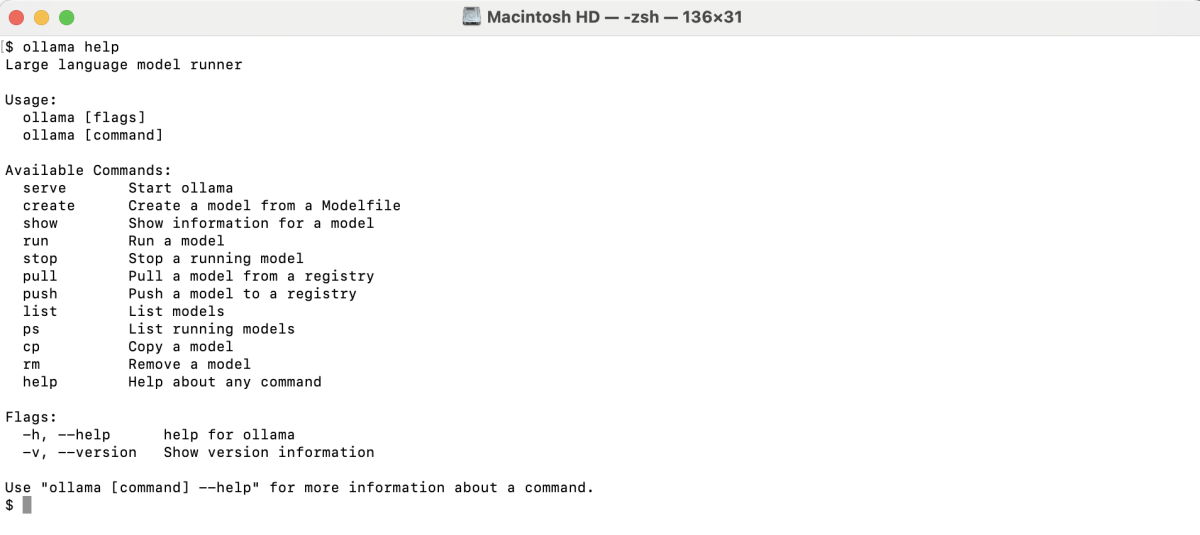Screen dimensions: 1200x535
Task: Click the "-h, --help" flag text
Action: pyautogui.click(x=67, y=435)
